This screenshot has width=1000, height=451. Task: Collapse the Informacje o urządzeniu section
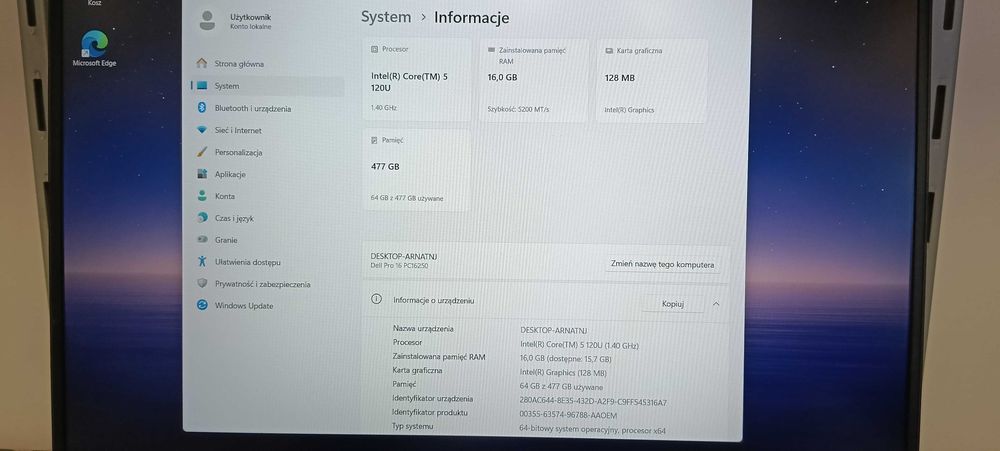716,304
